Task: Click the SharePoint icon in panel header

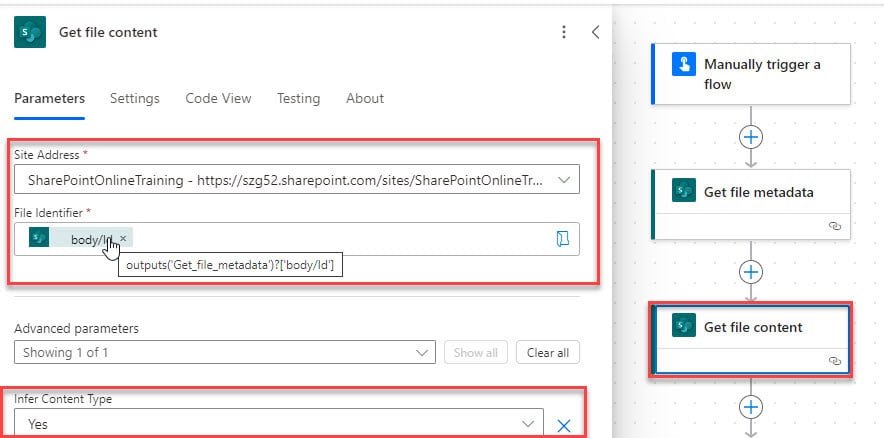Action: point(30,32)
